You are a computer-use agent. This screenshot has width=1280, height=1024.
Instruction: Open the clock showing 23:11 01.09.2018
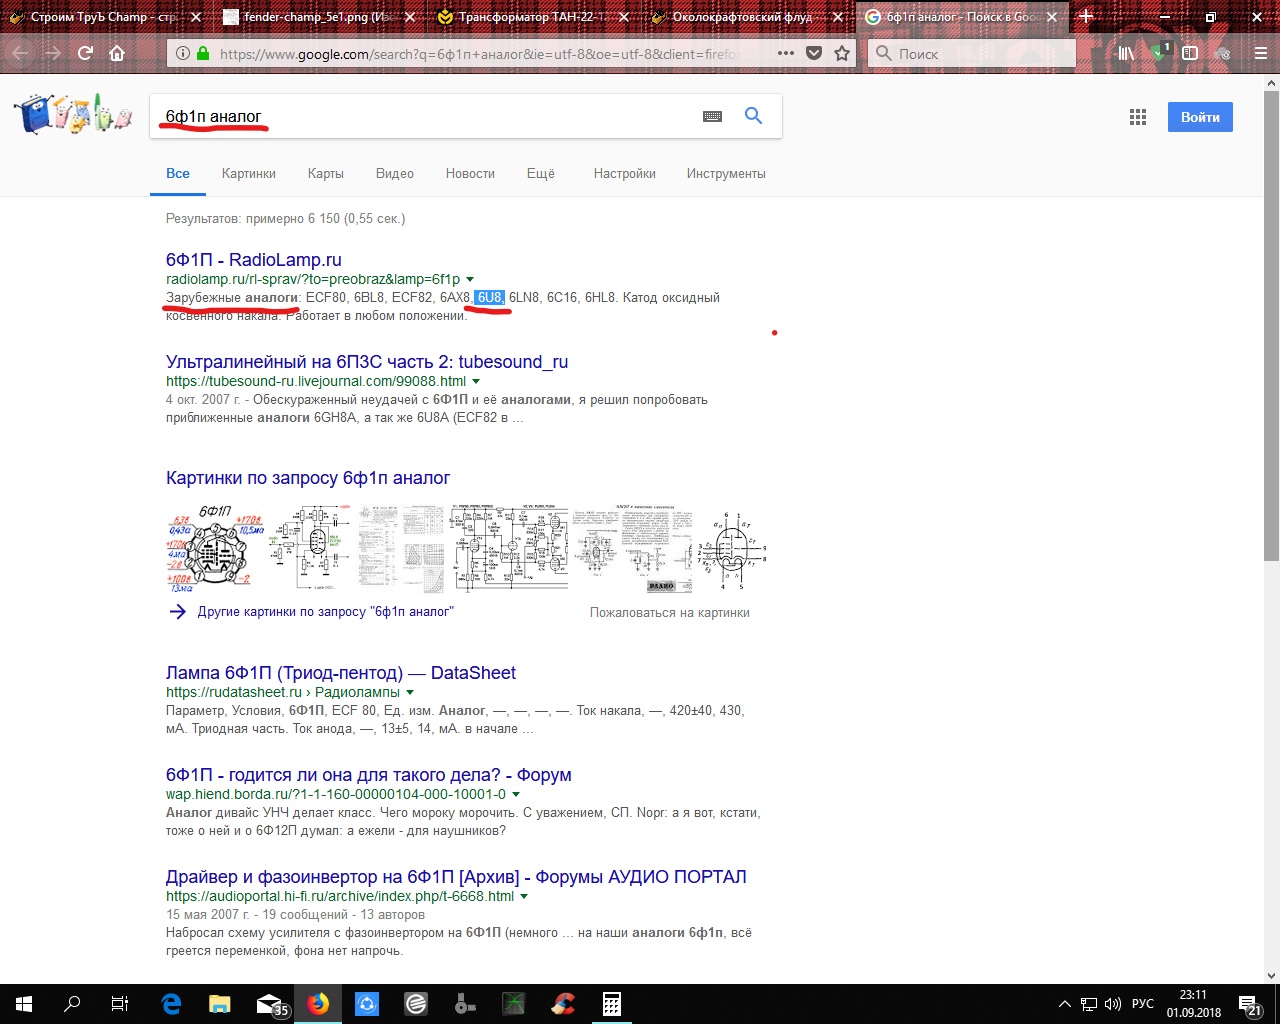1194,1004
